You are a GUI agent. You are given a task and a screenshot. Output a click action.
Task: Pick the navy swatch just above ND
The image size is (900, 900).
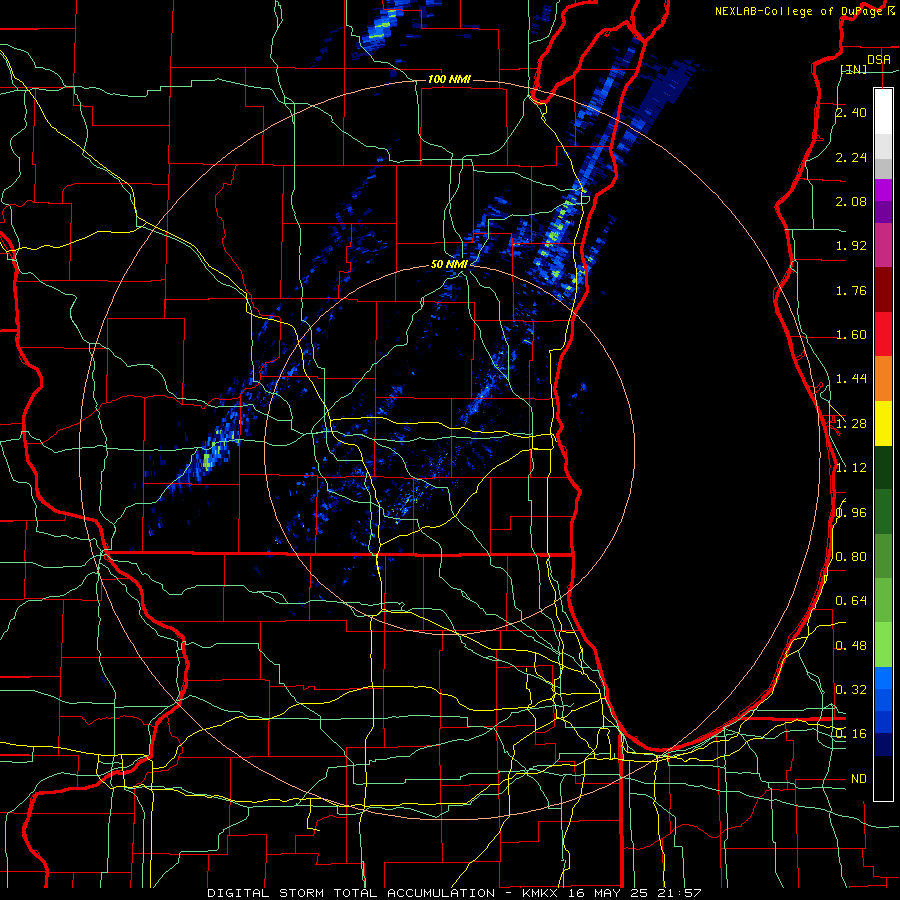tap(883, 745)
